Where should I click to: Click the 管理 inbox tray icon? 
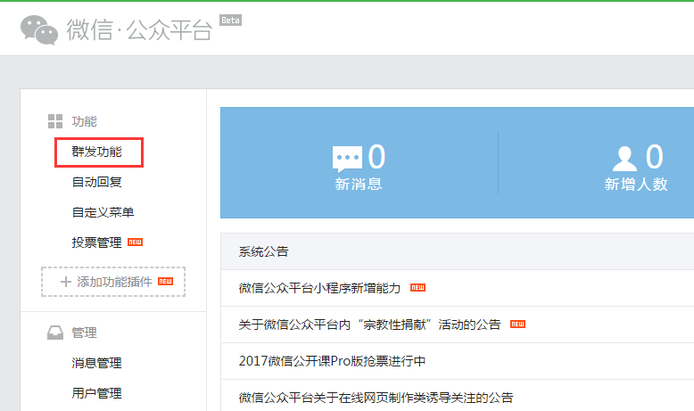(55, 333)
